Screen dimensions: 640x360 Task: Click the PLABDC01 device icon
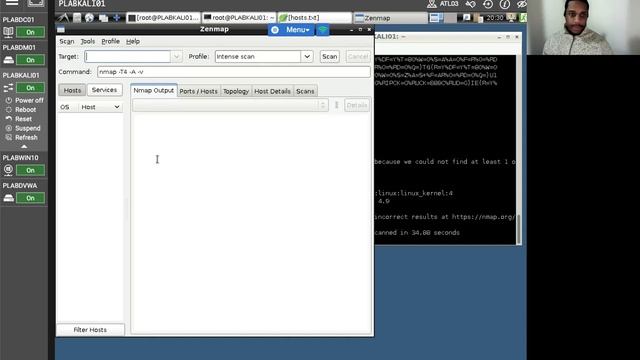point(8,32)
